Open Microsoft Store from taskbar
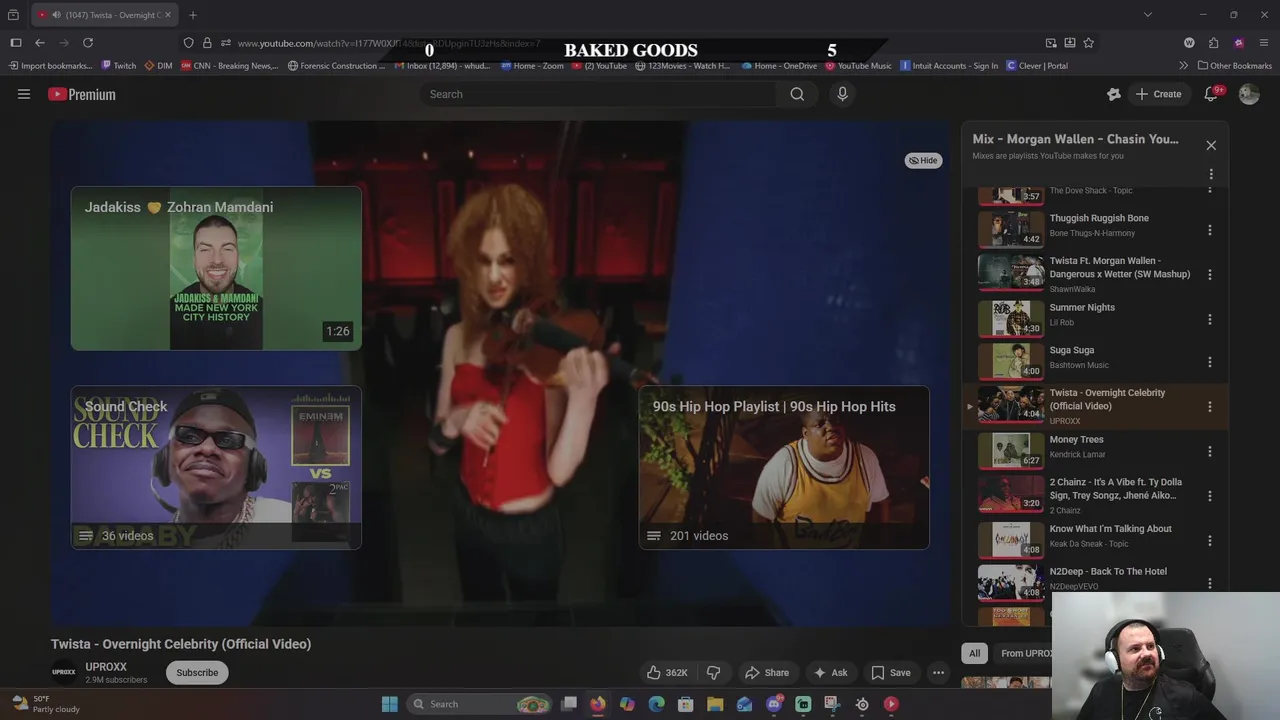 click(x=686, y=704)
